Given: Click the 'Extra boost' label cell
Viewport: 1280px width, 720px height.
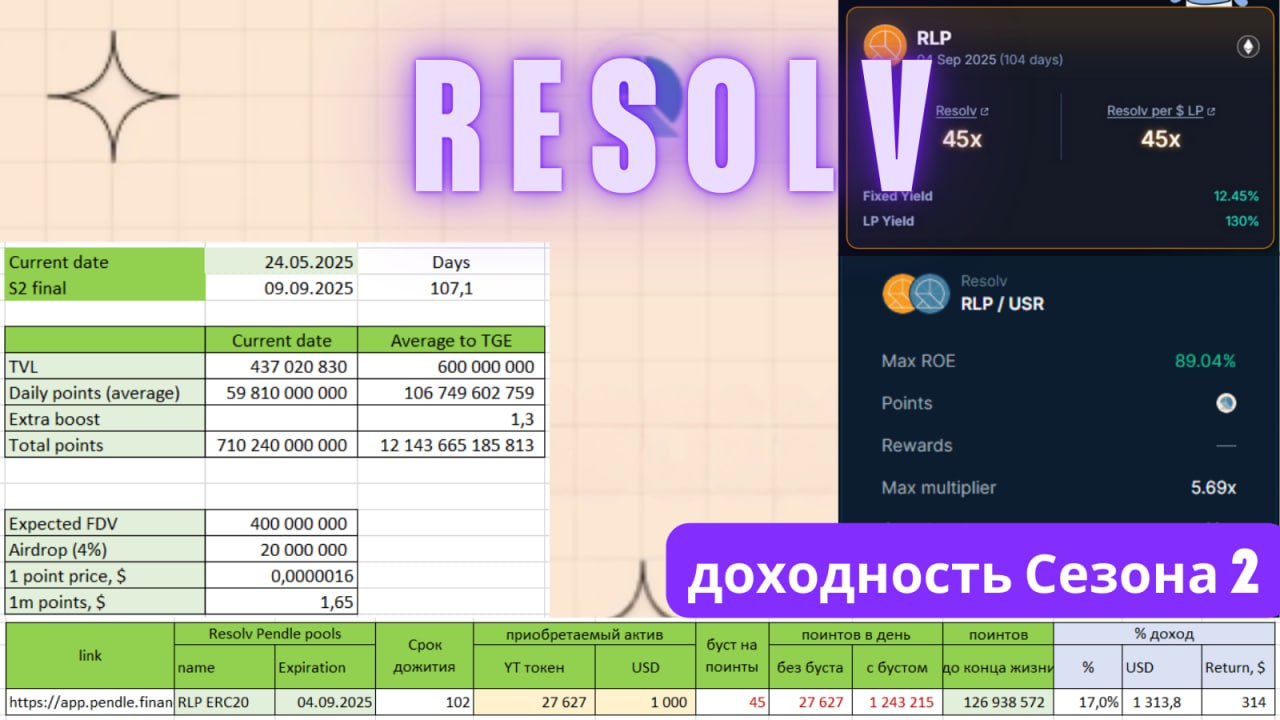Looking at the screenshot, I should click(105, 419).
